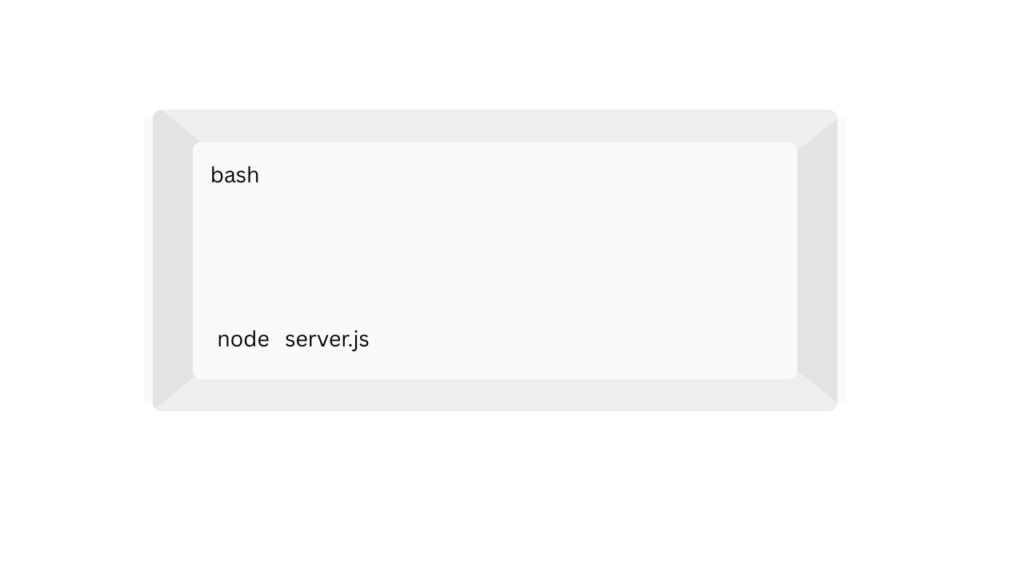Click the ".js" extension in the command
This screenshot has height=576, width=1024.
[357, 340]
